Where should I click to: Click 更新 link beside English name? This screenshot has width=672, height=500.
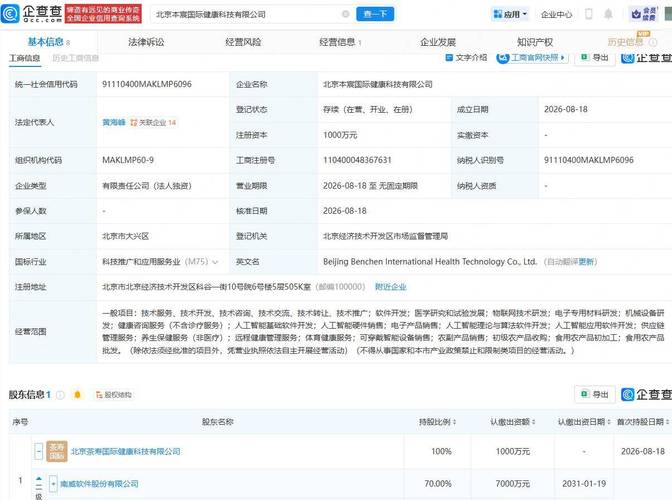(587, 262)
